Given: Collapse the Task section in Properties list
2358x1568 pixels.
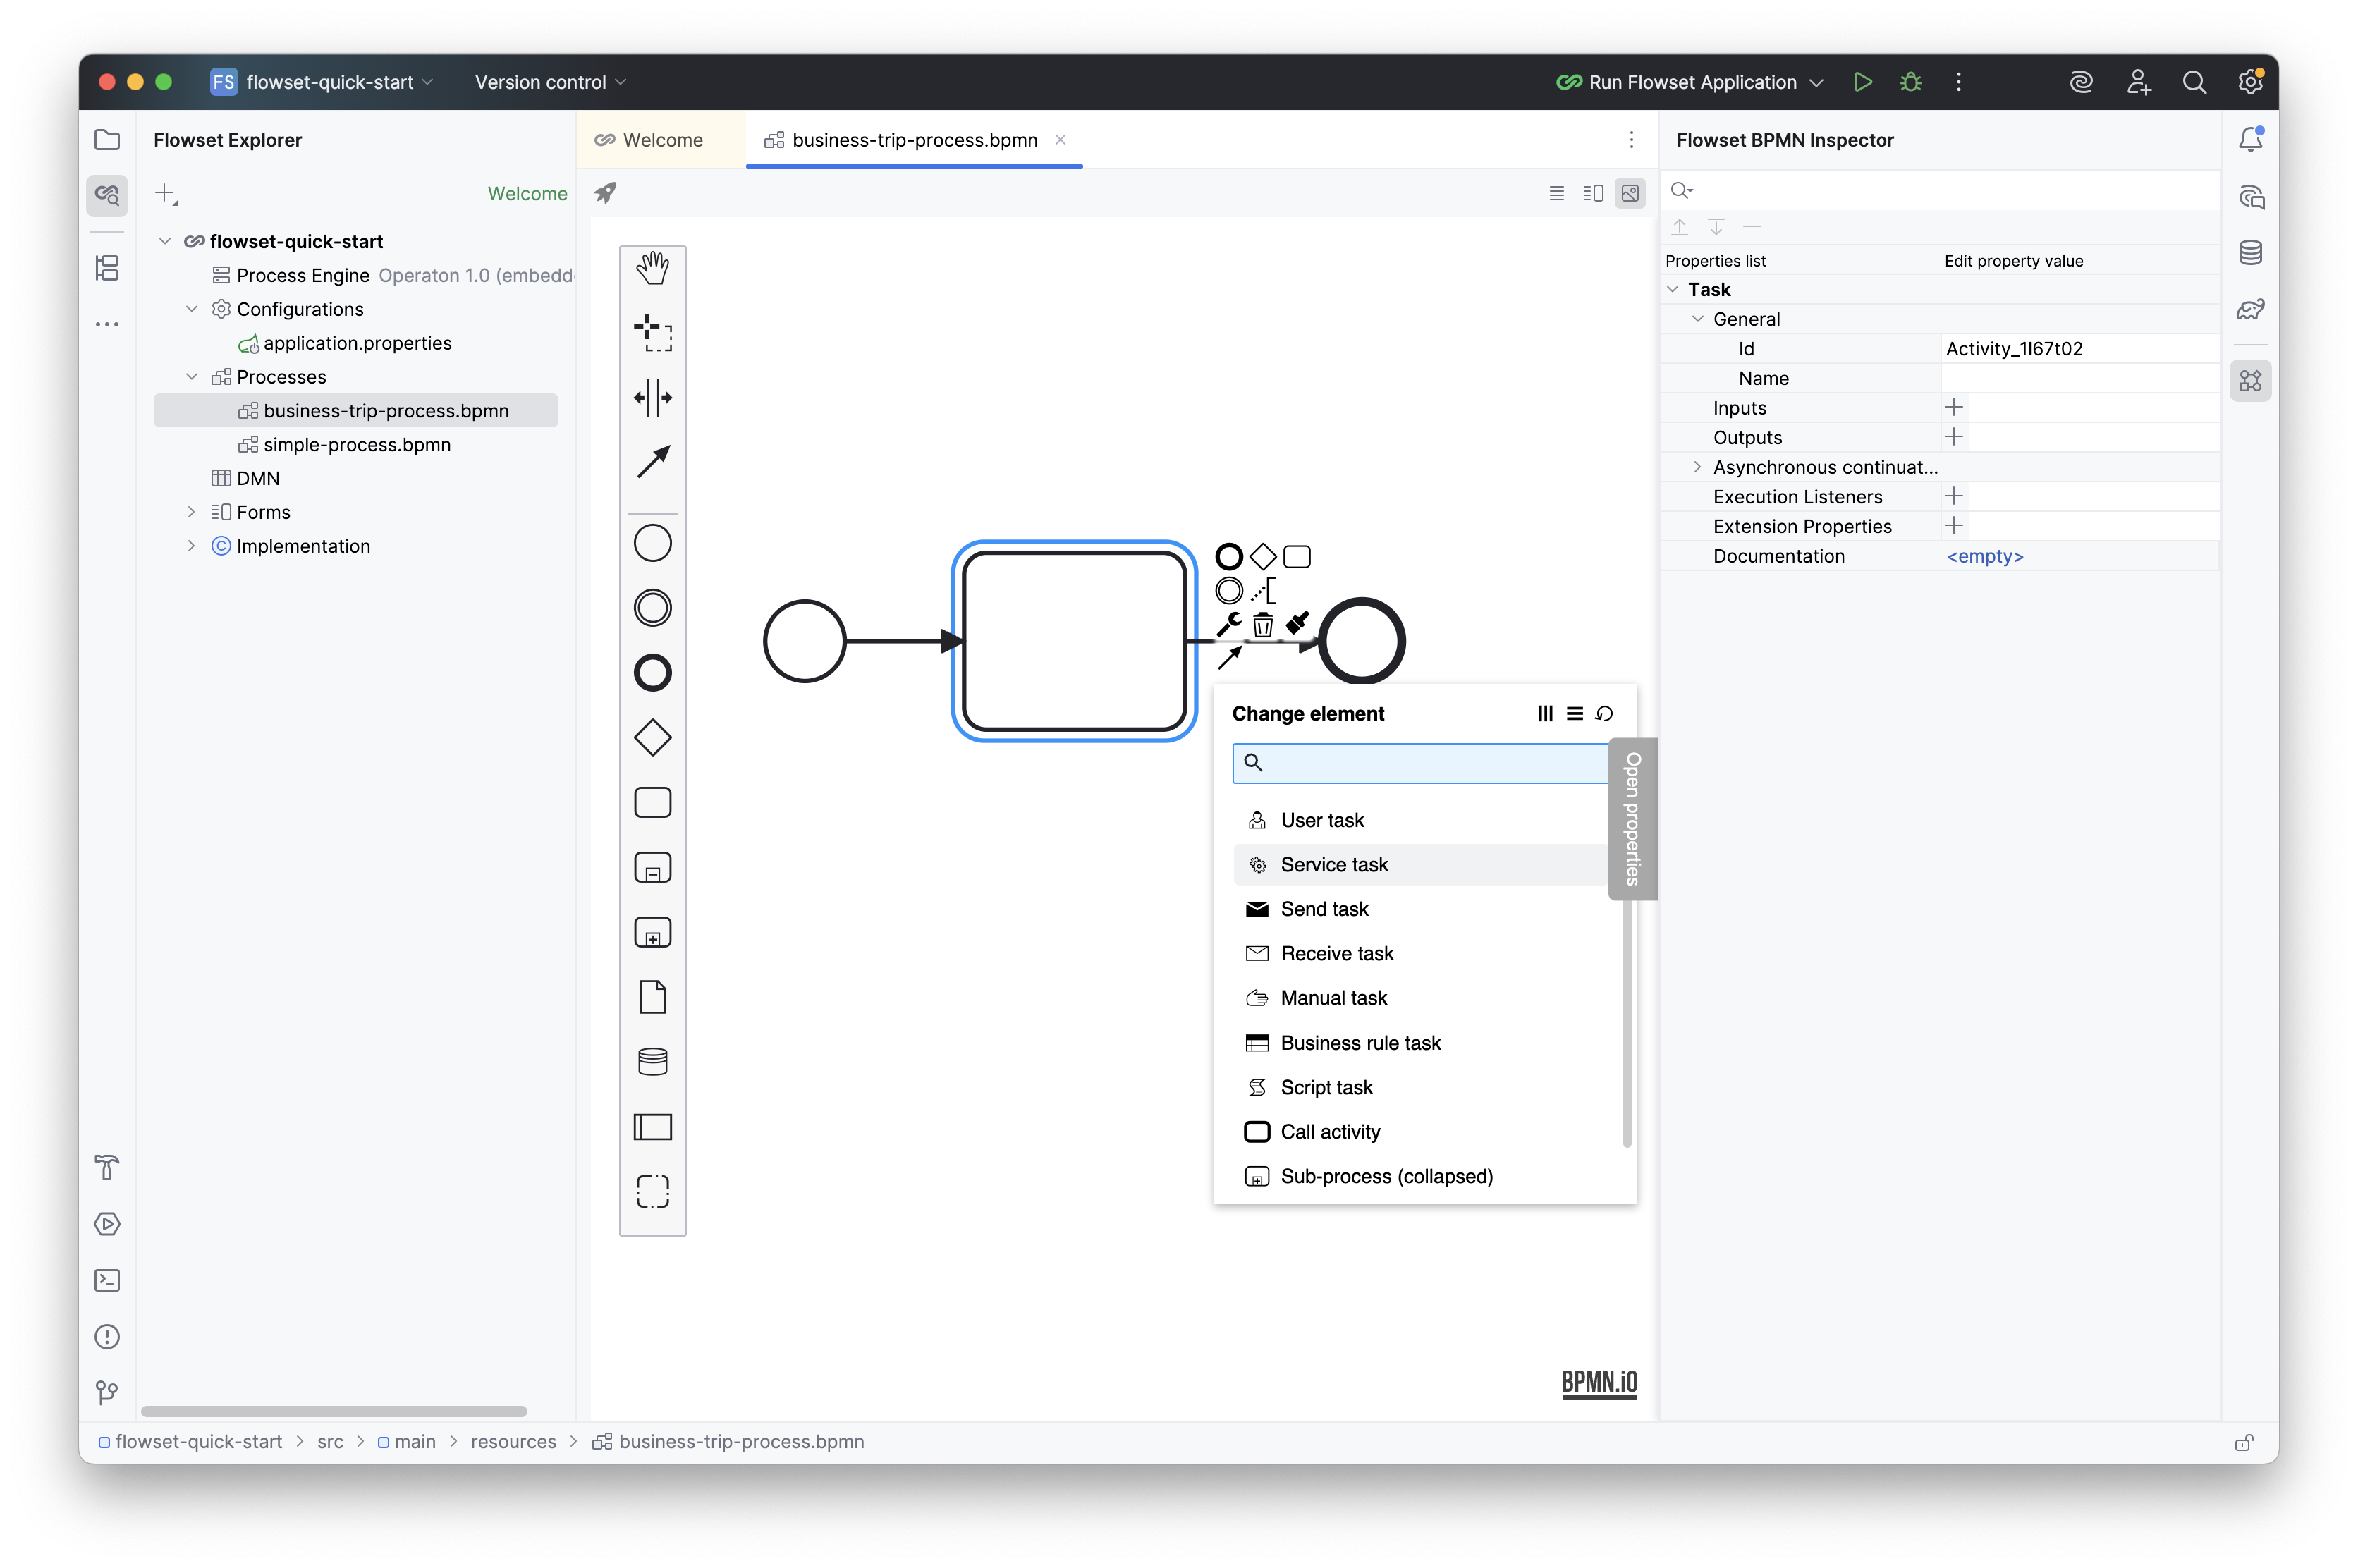Looking at the screenshot, I should coord(1672,289).
